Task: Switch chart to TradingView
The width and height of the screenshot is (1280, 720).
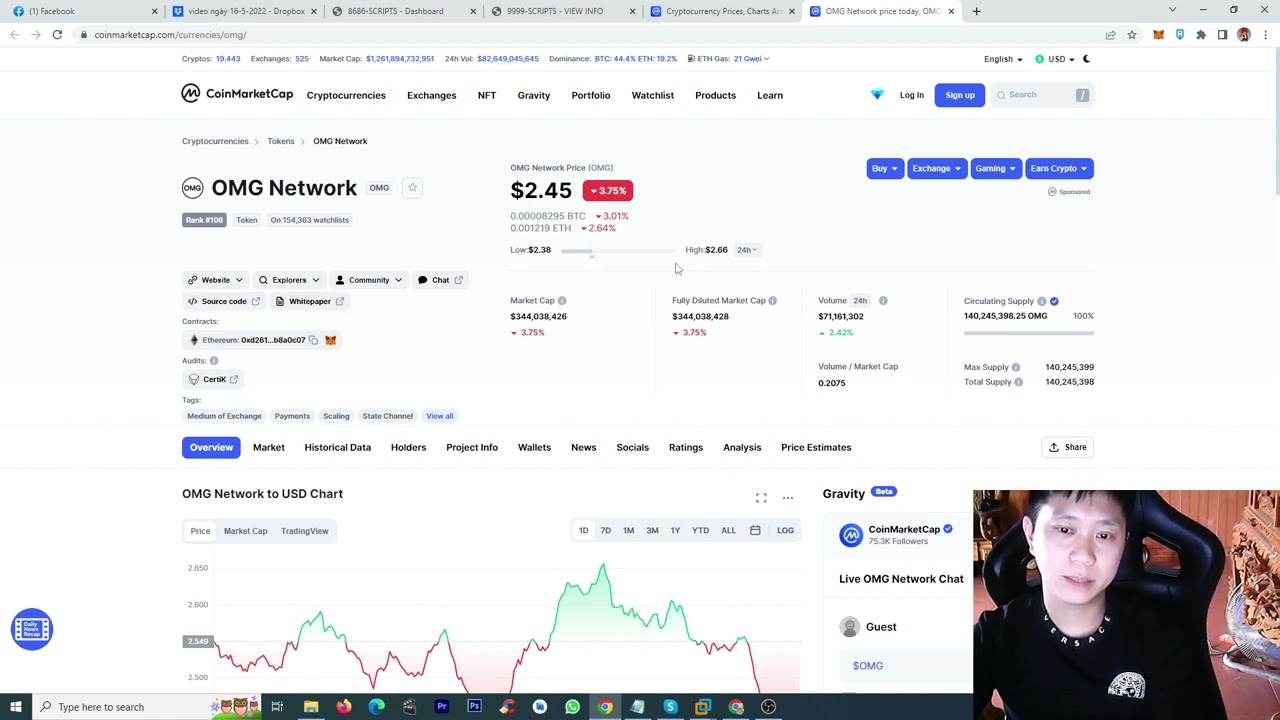Action: [304, 531]
